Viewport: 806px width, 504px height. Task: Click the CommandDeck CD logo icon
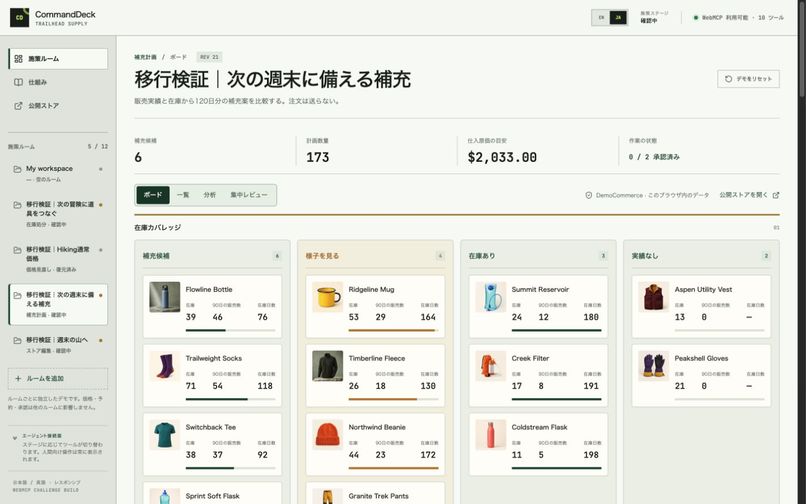(20, 17)
